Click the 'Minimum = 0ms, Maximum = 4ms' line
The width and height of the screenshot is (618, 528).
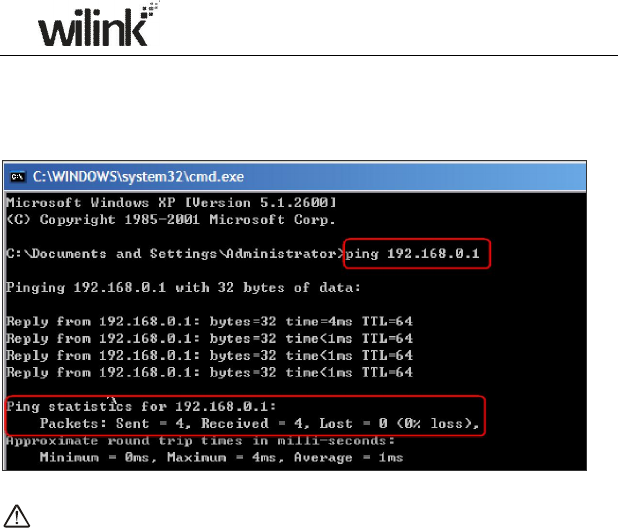click(221, 457)
